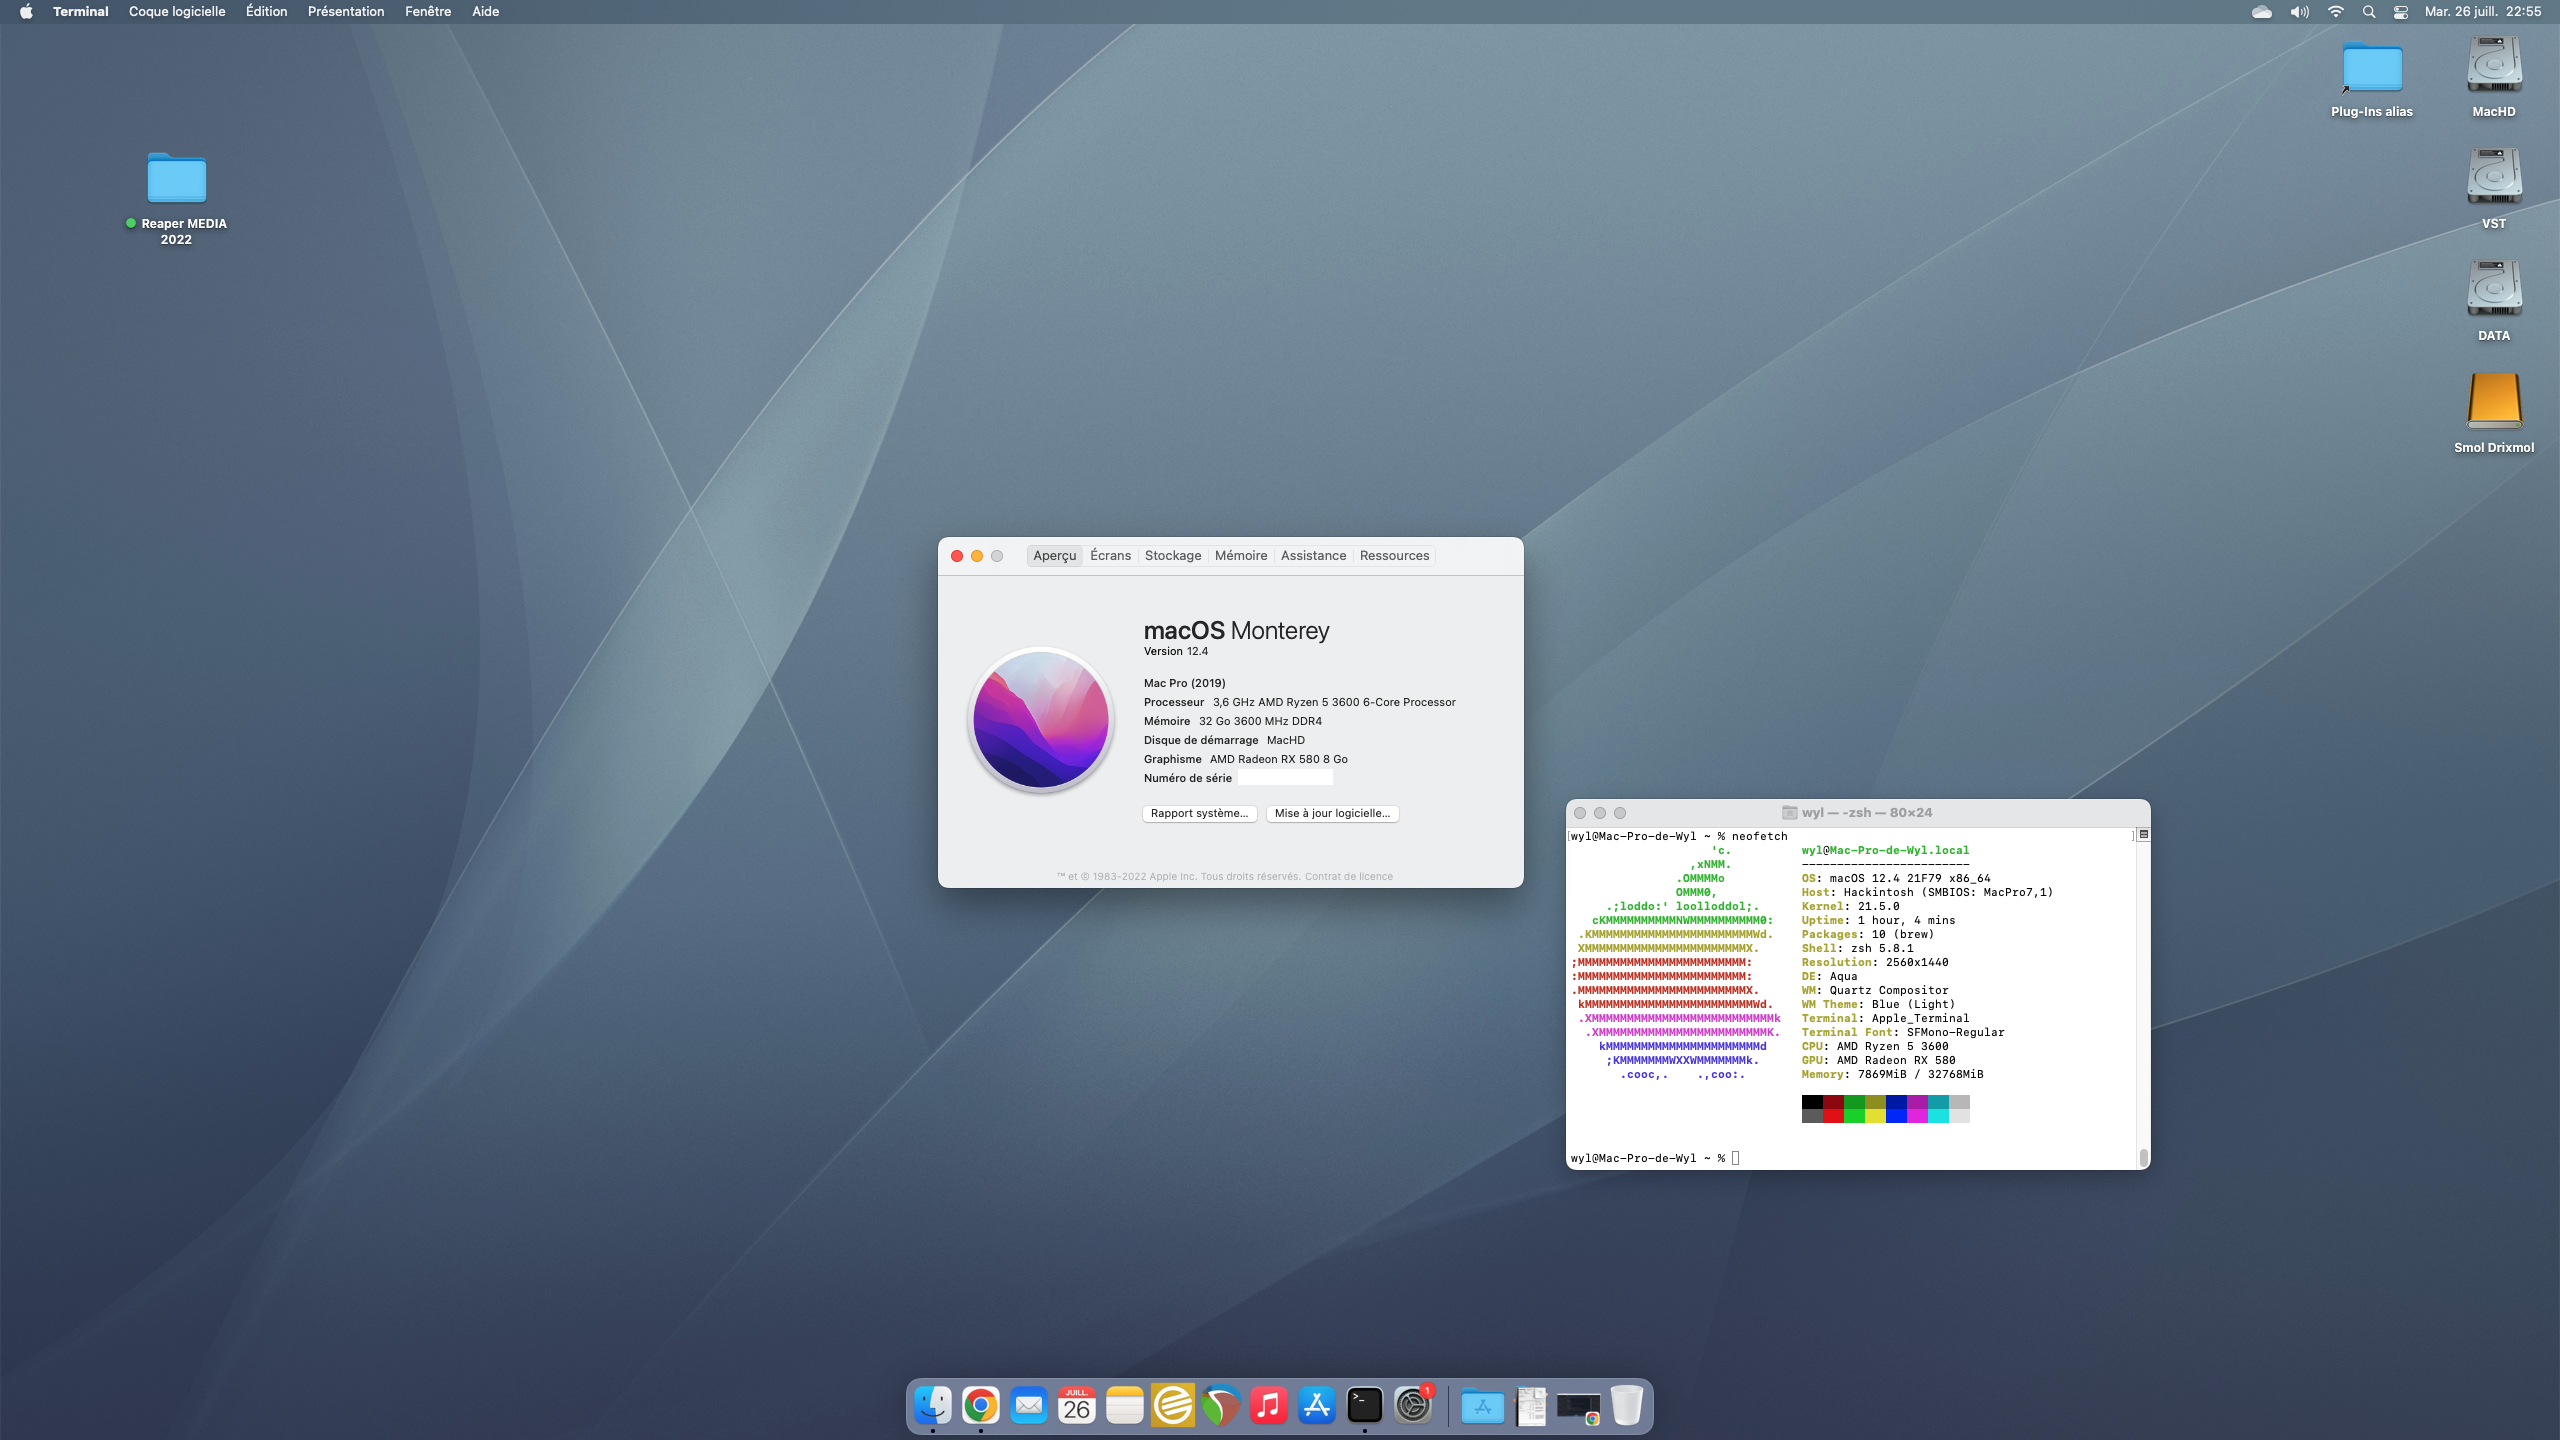Open System Preferences with update badge
2560x1440 pixels.
point(1413,1405)
